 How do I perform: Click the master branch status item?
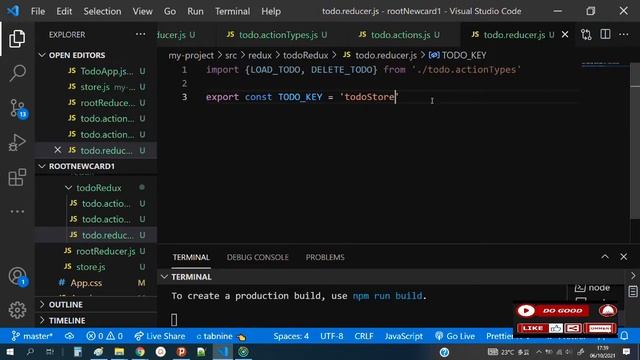[32, 336]
